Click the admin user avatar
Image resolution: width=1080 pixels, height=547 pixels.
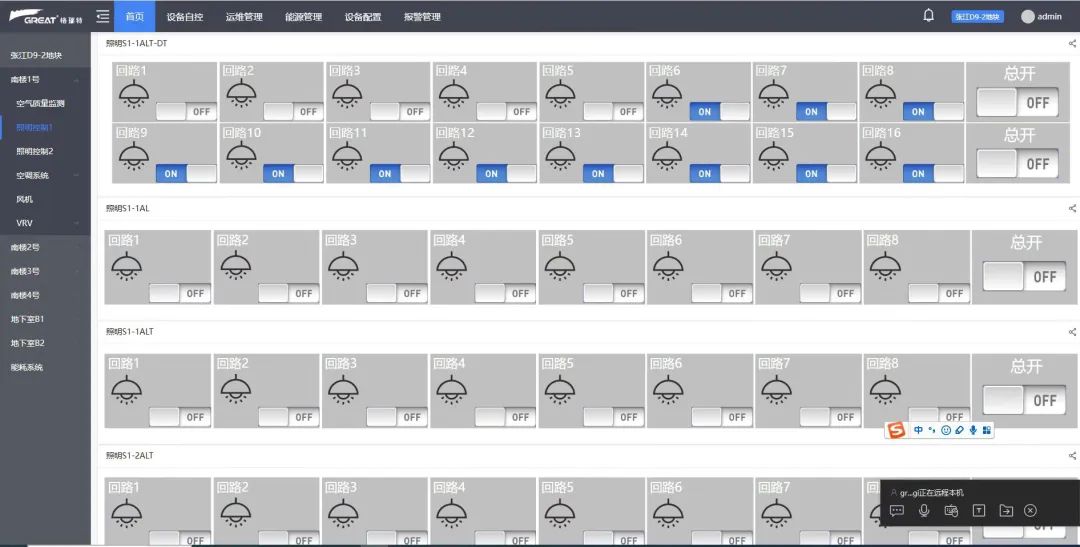(1027, 17)
